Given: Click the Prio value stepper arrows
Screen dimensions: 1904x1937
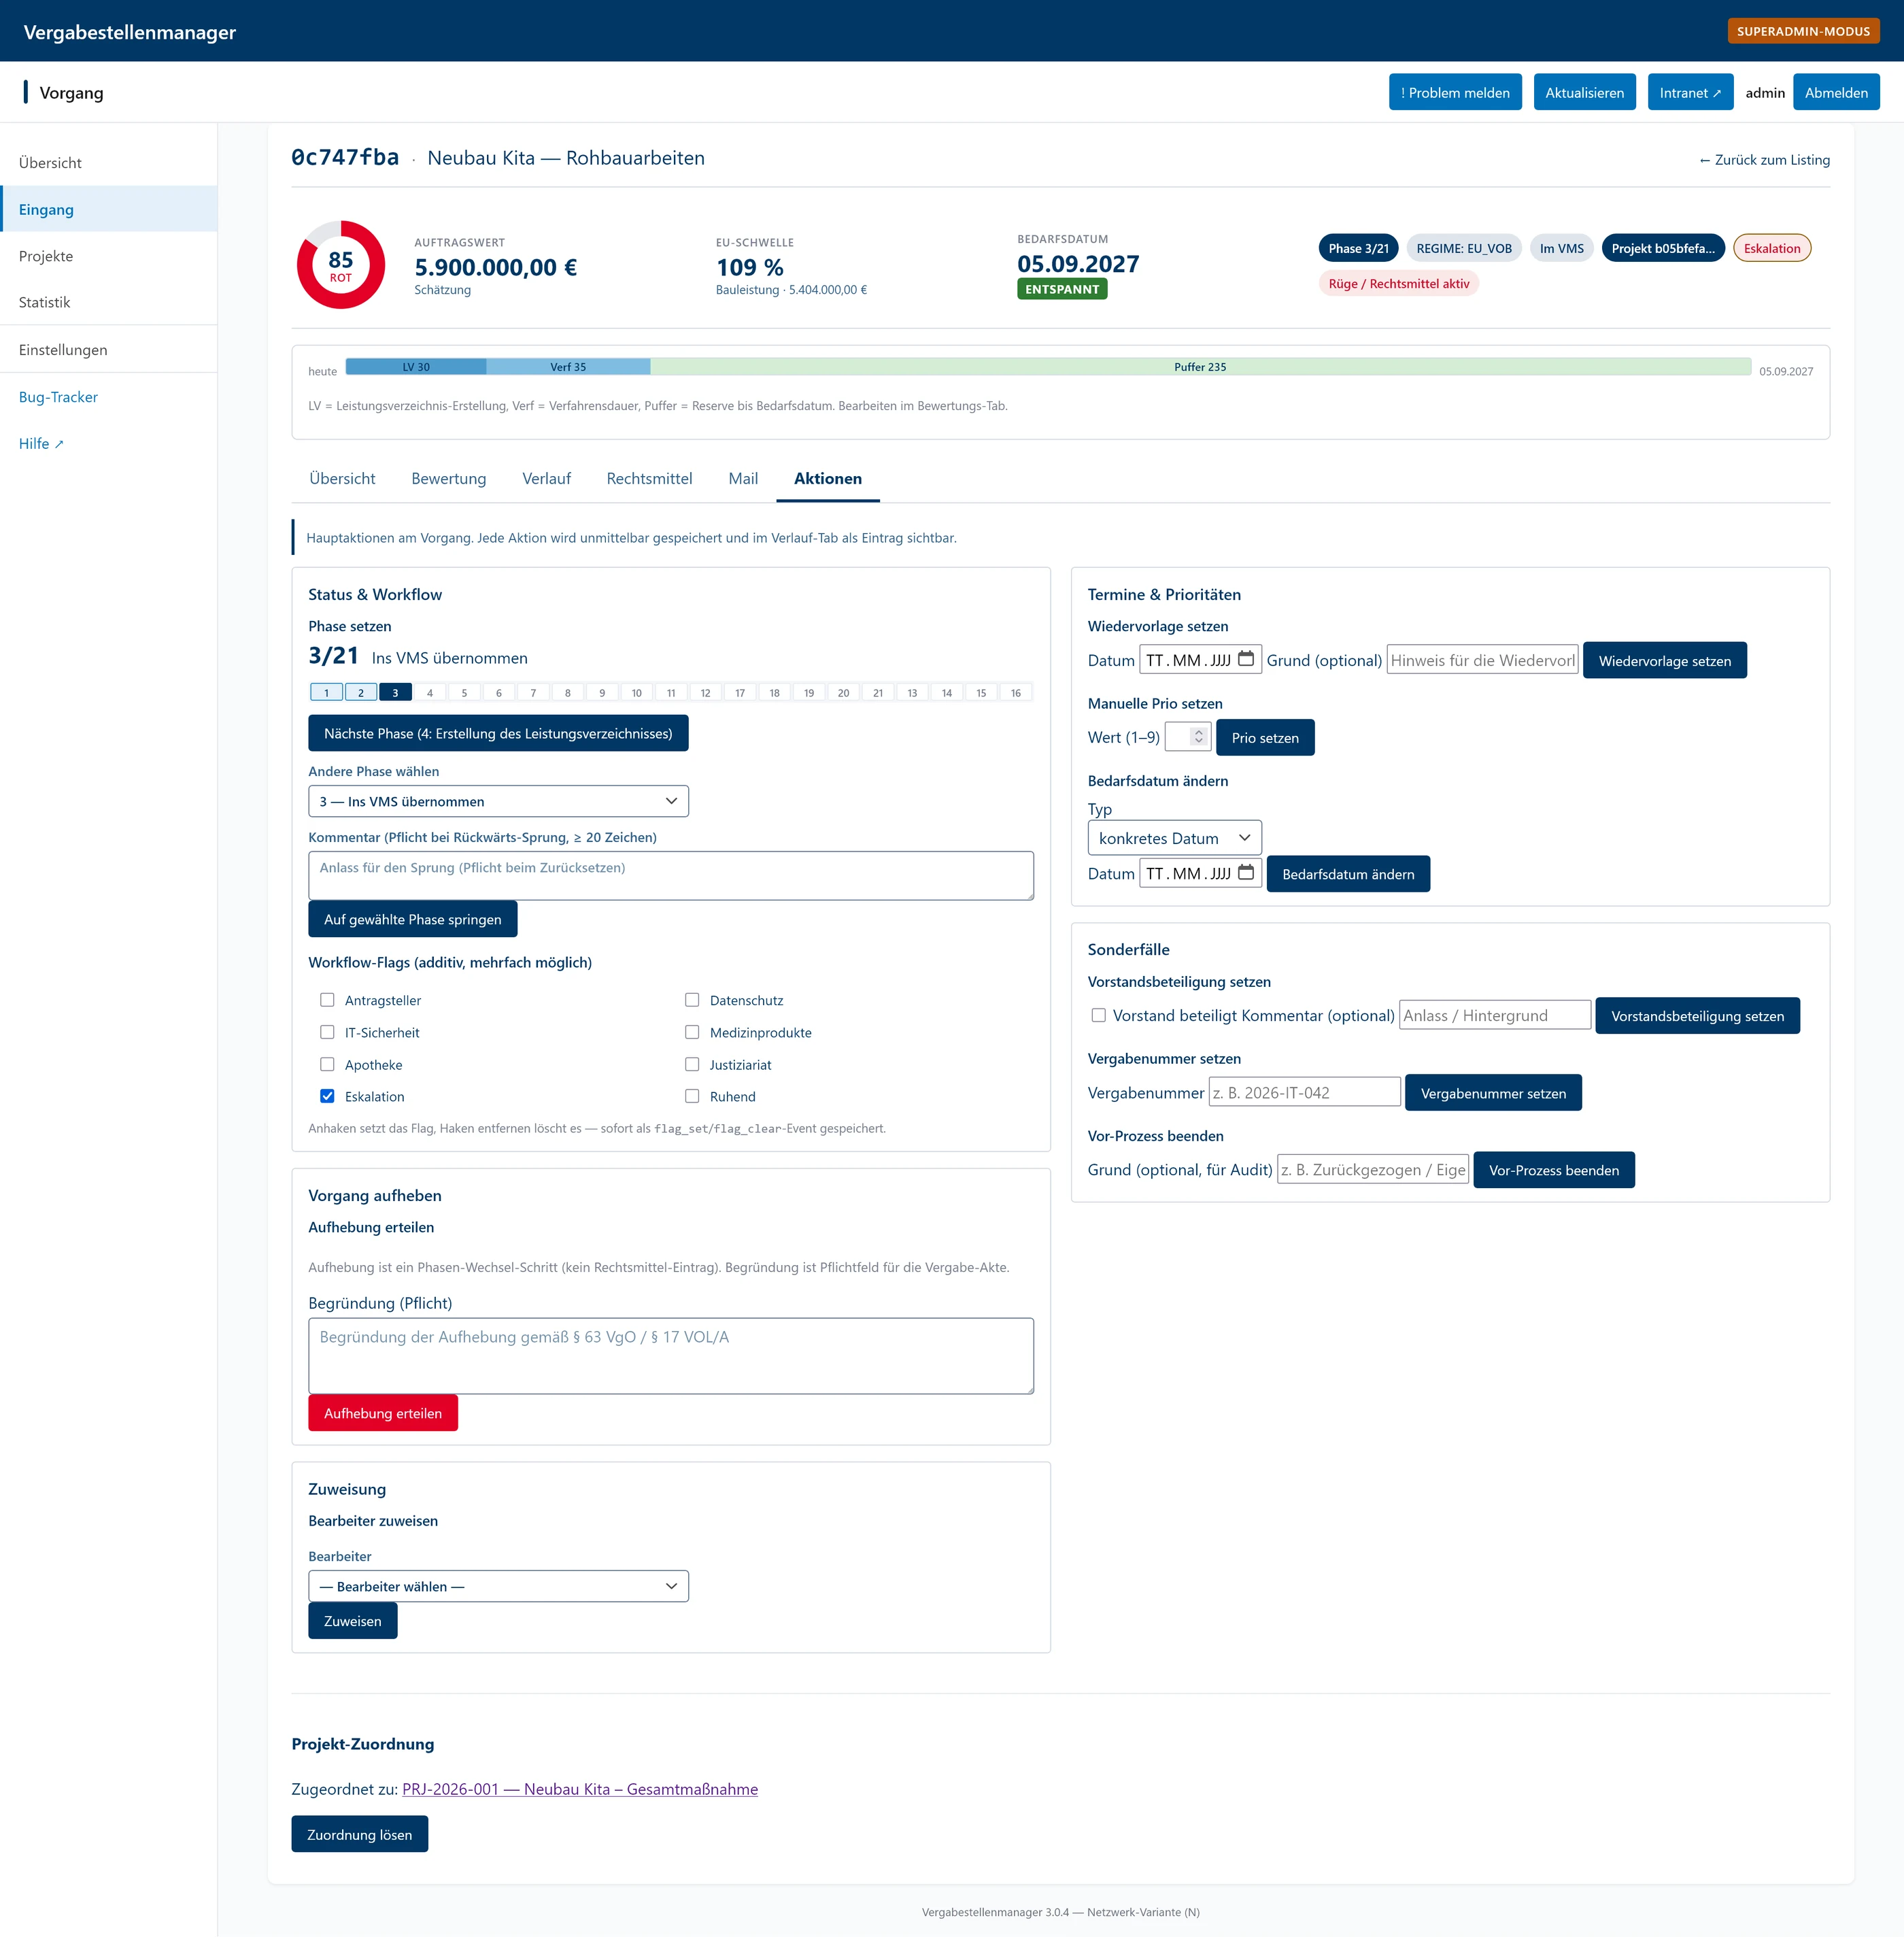Looking at the screenshot, I should pyautogui.click(x=1198, y=737).
